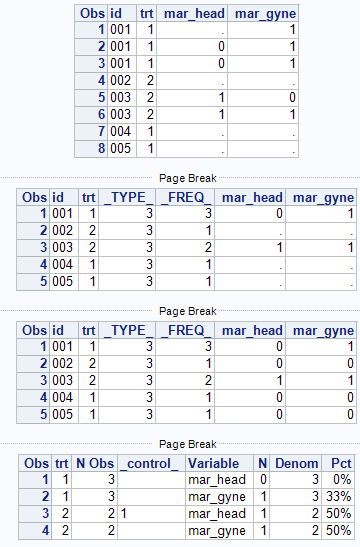Click the _FREQ_ column header in third table
Image resolution: width=360 pixels, height=547 pixels.
click(x=185, y=330)
